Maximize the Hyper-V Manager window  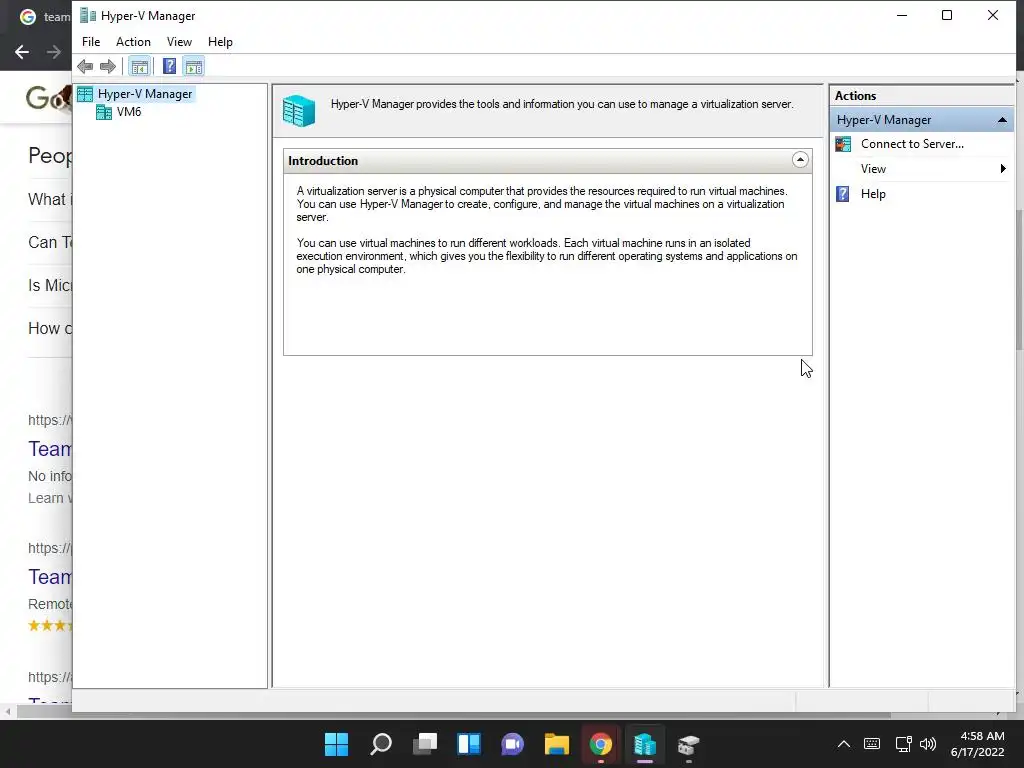(x=947, y=15)
